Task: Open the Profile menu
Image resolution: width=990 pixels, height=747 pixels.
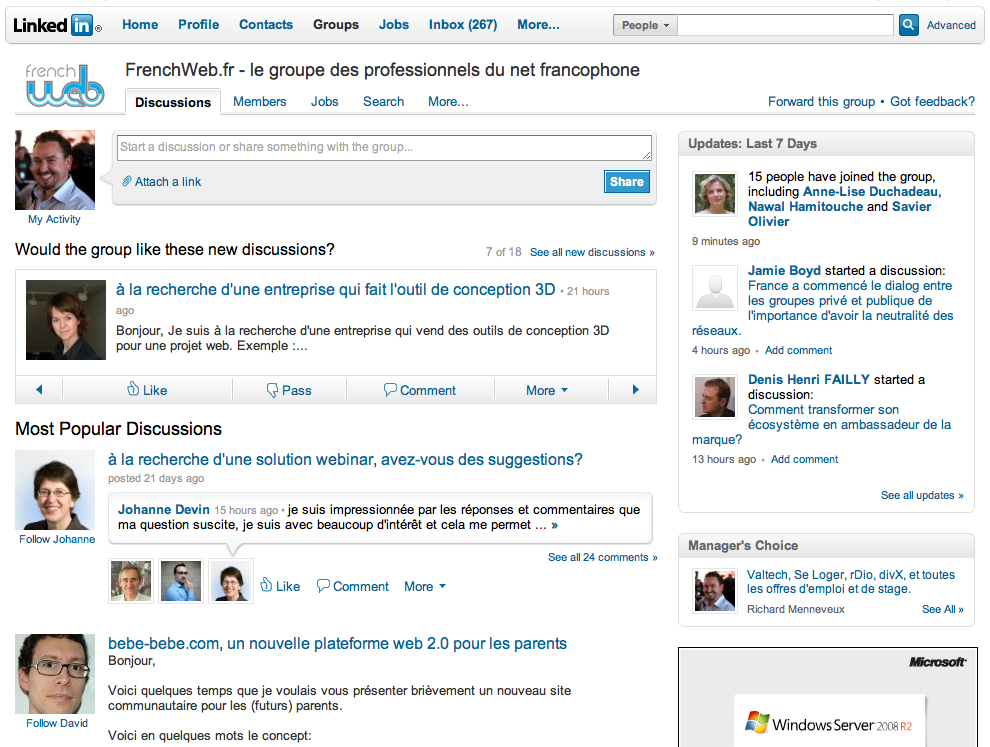Action: [198, 25]
